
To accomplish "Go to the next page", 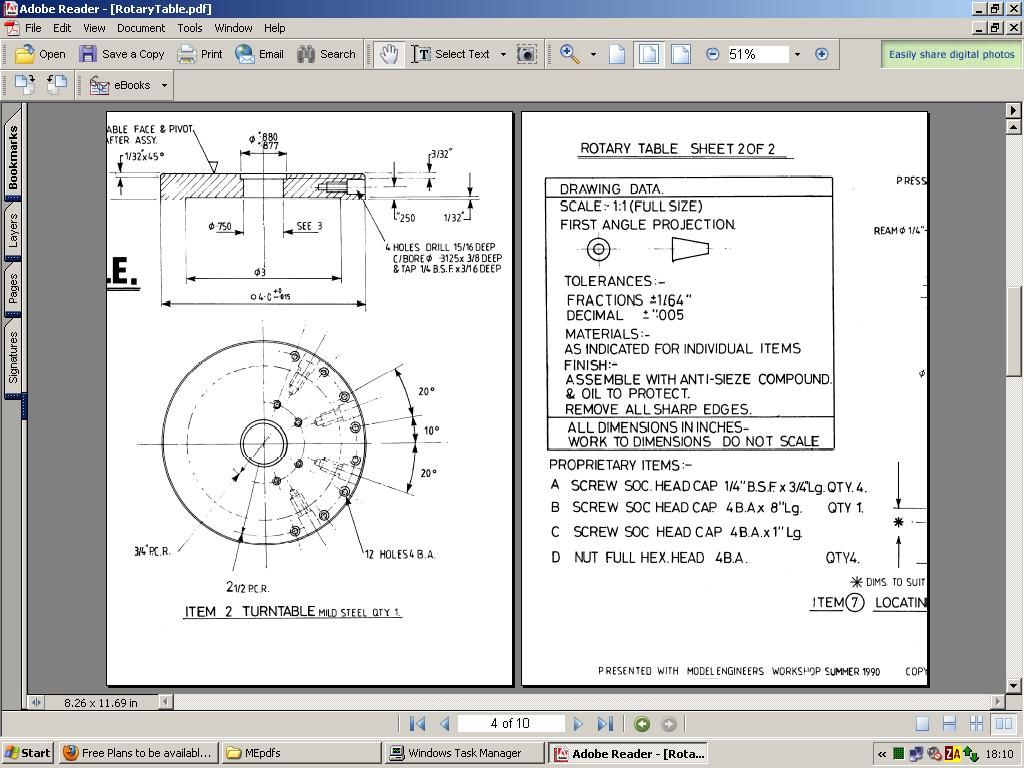I will (x=578, y=724).
